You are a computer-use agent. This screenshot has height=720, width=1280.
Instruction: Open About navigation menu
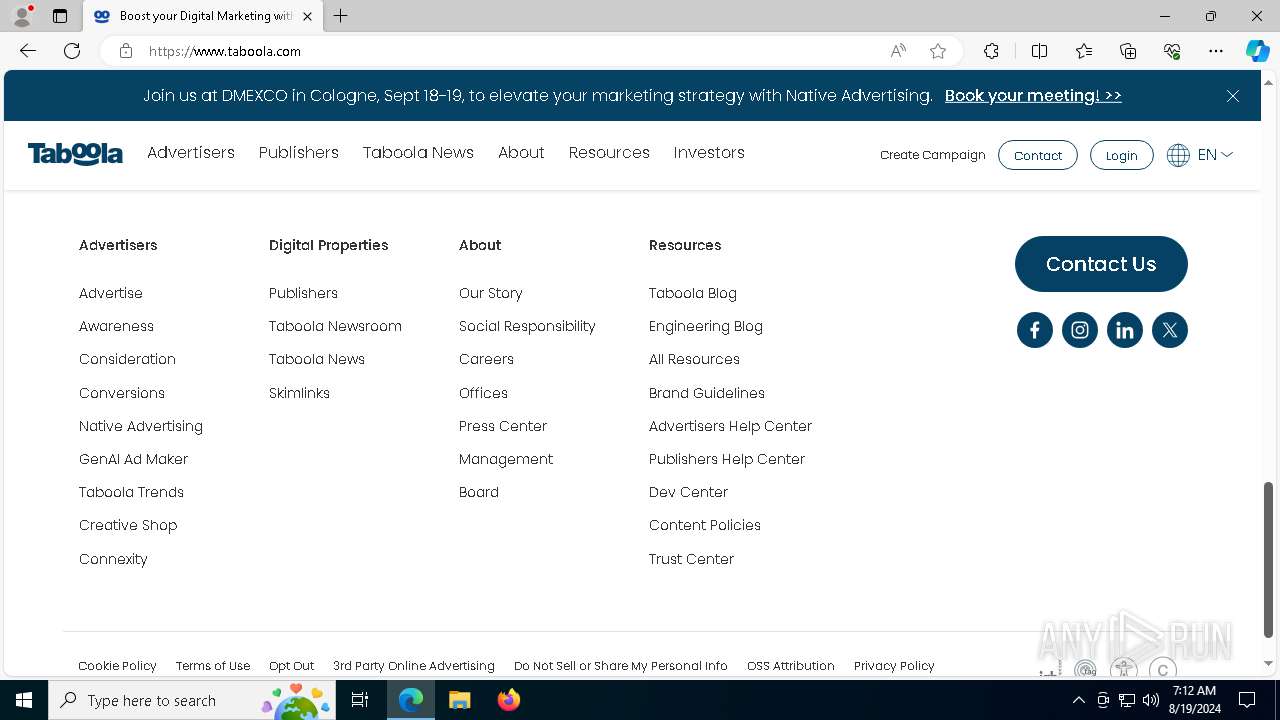pyautogui.click(x=521, y=153)
